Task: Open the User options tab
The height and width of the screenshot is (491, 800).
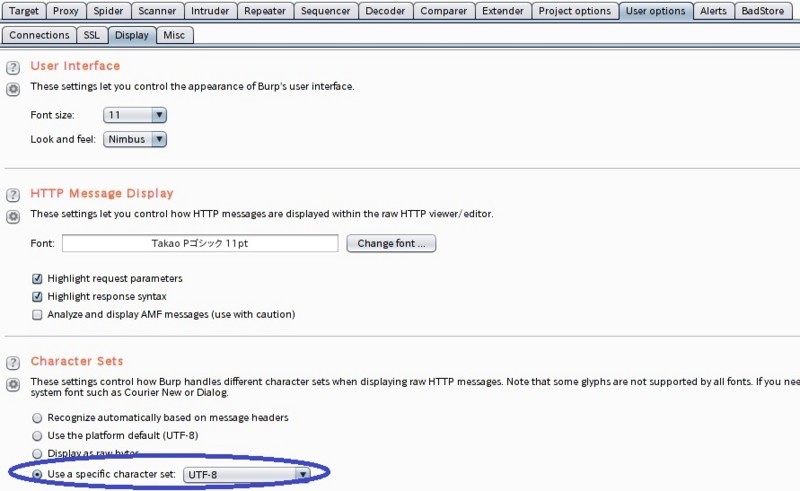Action: coord(656,11)
